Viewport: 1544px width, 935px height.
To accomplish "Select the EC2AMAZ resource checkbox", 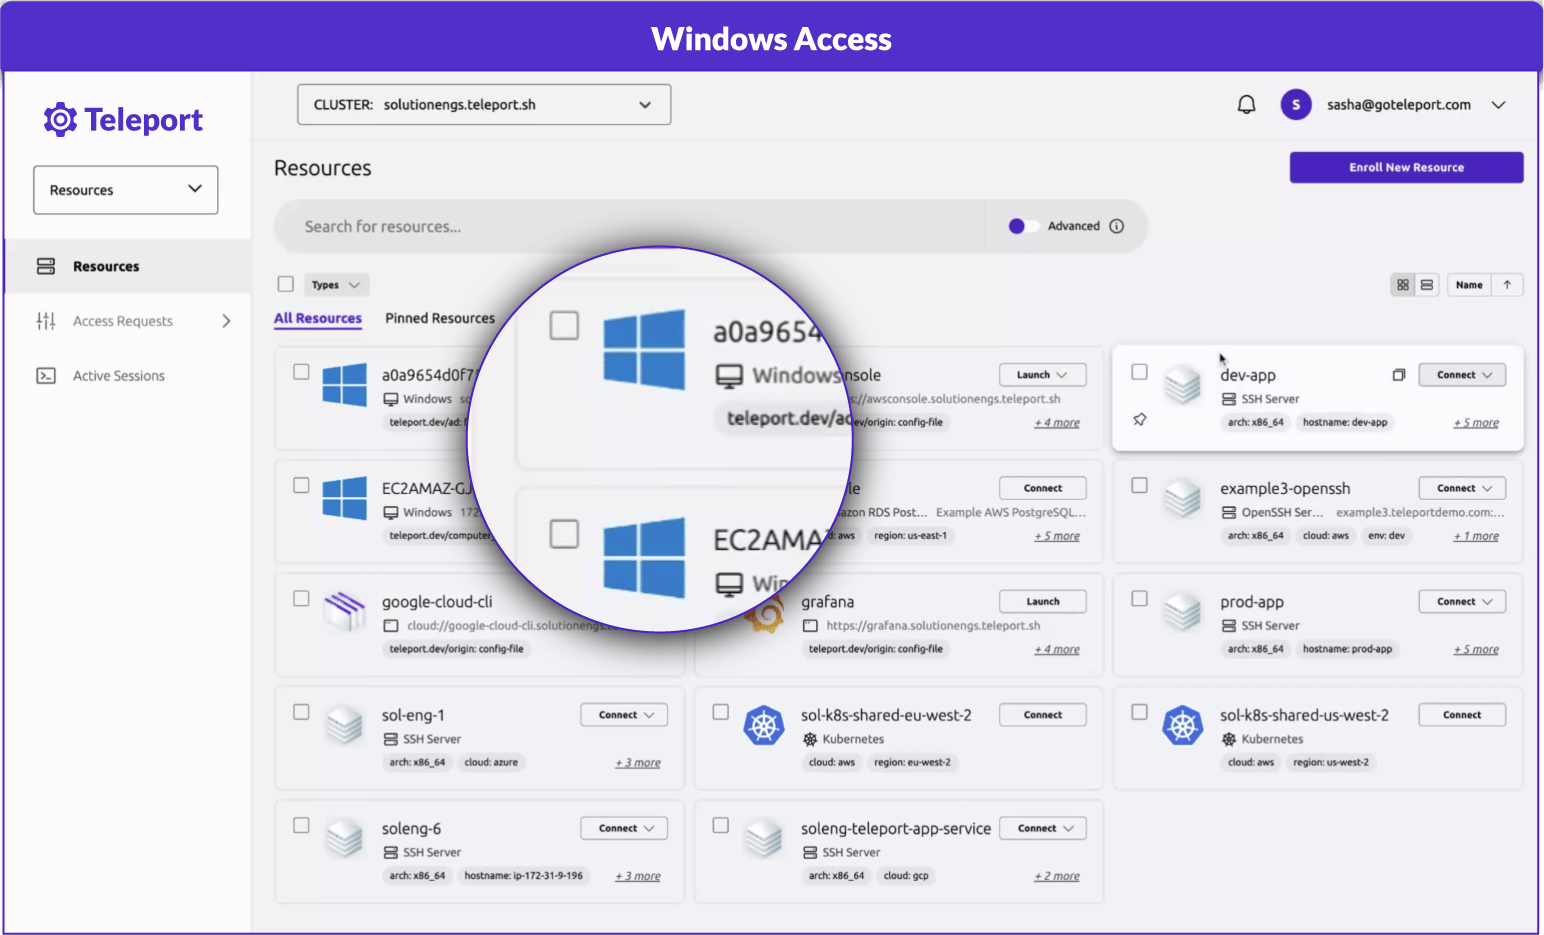I will pos(301,485).
